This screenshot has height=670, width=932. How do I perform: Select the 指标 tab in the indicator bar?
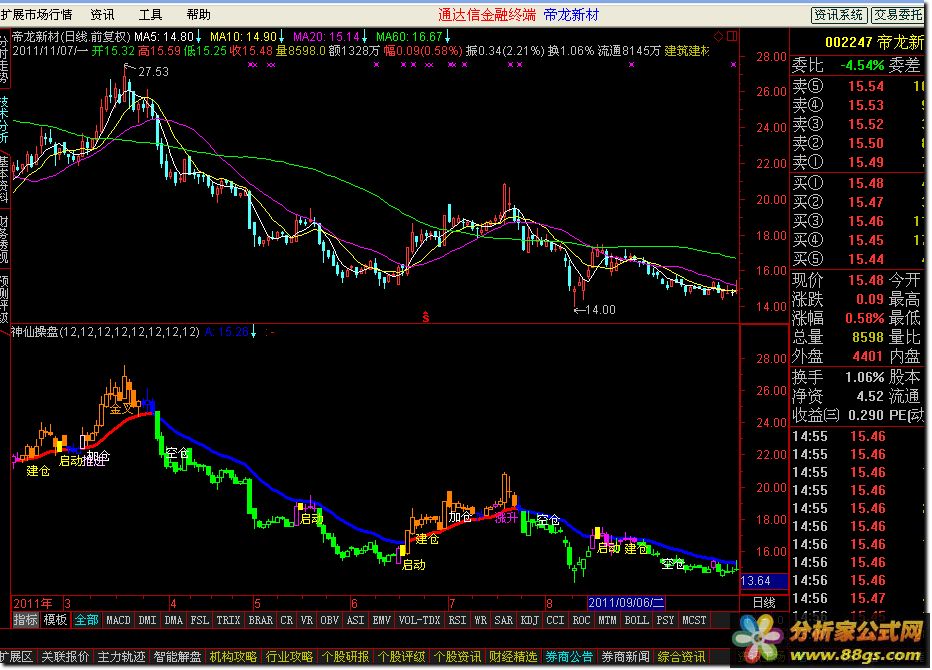pyautogui.click(x=26, y=620)
